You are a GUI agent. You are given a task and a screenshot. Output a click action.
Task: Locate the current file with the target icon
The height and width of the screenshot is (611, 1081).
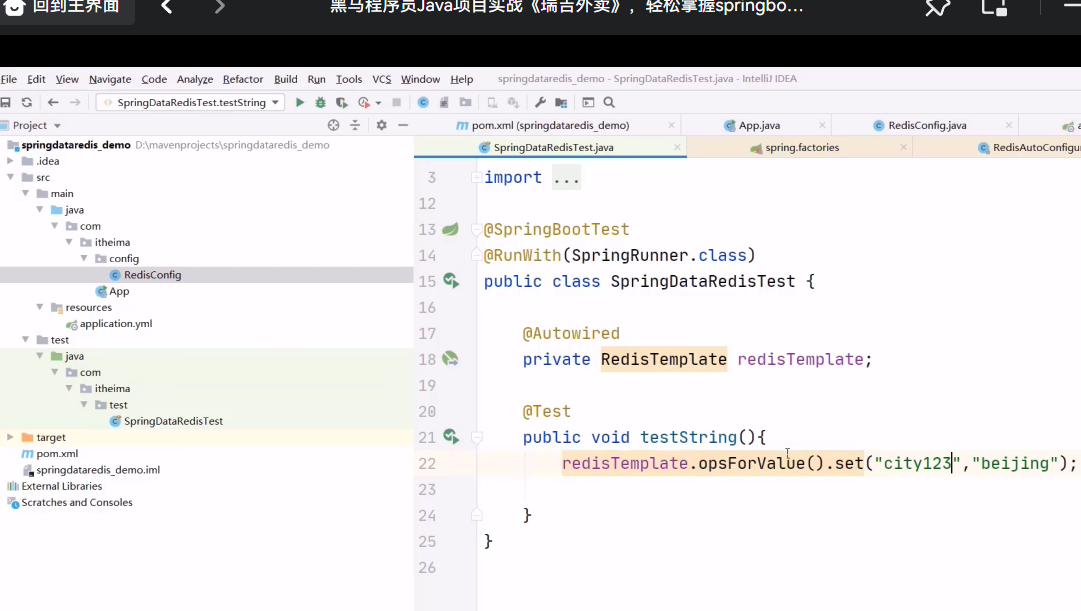[334, 125]
